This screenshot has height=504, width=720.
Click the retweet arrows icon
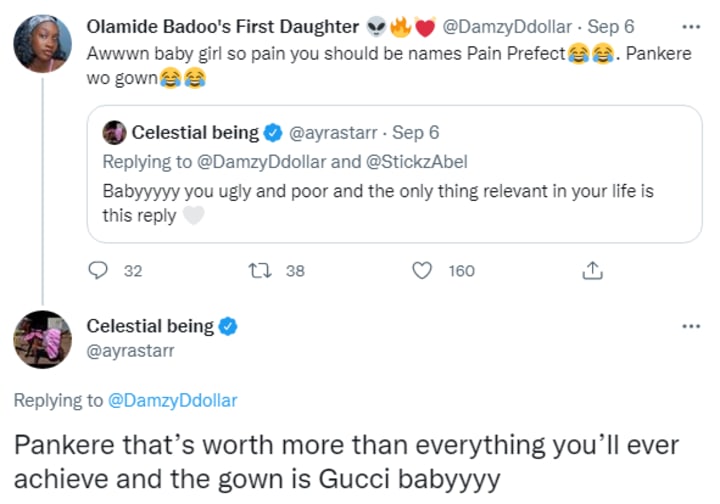click(x=258, y=270)
